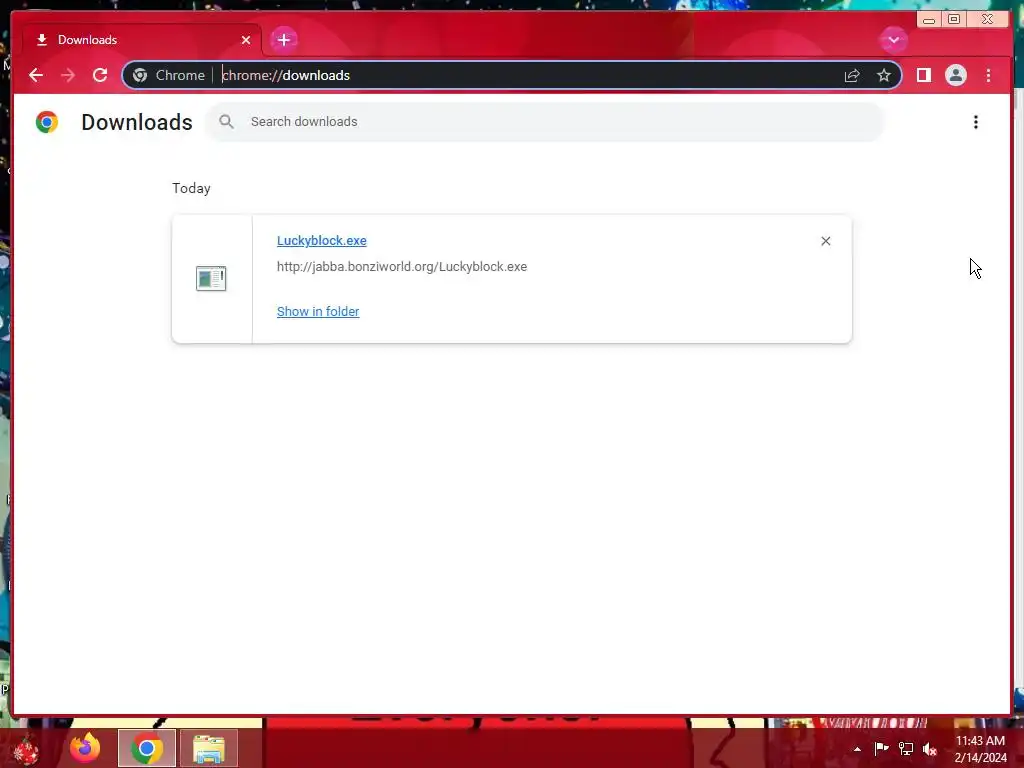Close the Downloads tab

pos(246,40)
